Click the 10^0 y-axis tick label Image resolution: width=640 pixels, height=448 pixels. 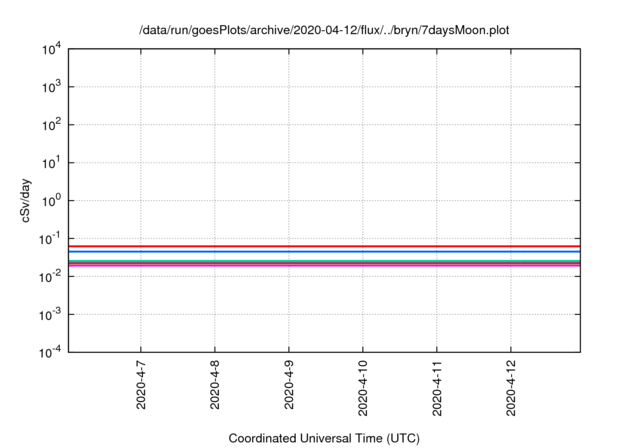(x=51, y=201)
